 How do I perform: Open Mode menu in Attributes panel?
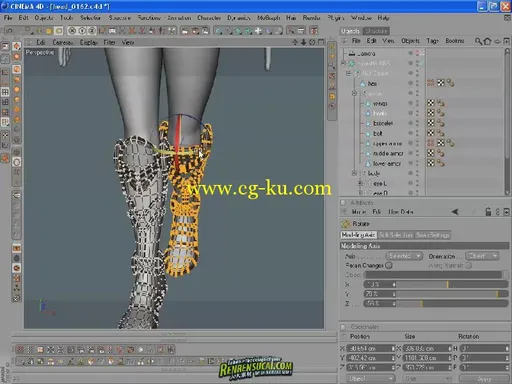pyautogui.click(x=359, y=212)
